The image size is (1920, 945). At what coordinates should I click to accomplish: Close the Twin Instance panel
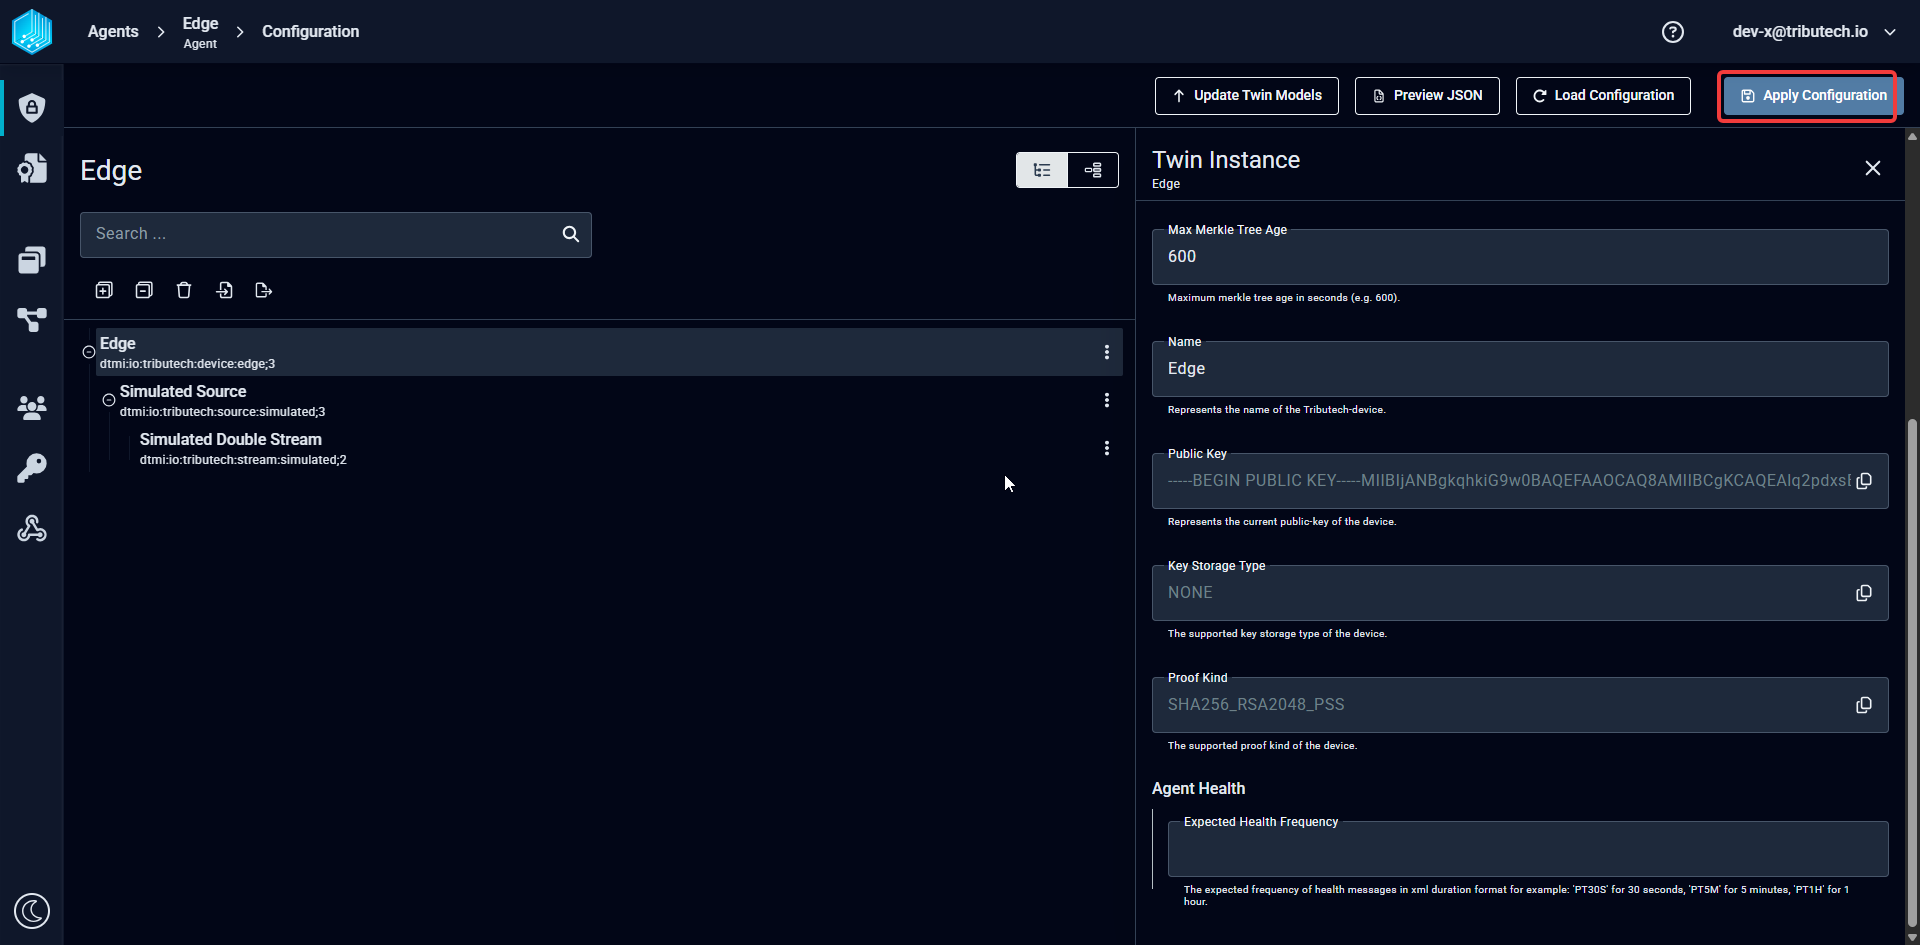(1873, 168)
